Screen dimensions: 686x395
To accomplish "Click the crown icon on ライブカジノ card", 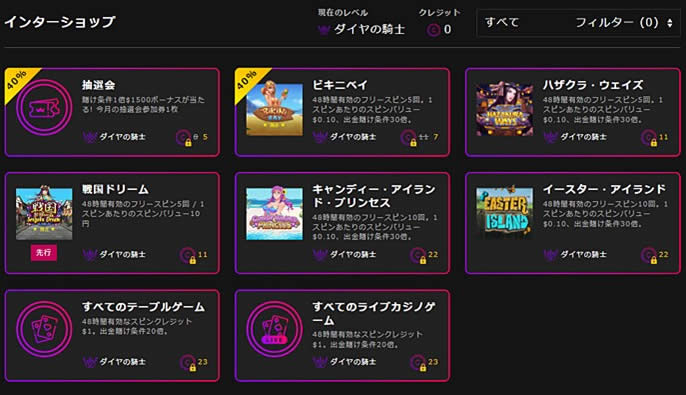I will point(320,362).
